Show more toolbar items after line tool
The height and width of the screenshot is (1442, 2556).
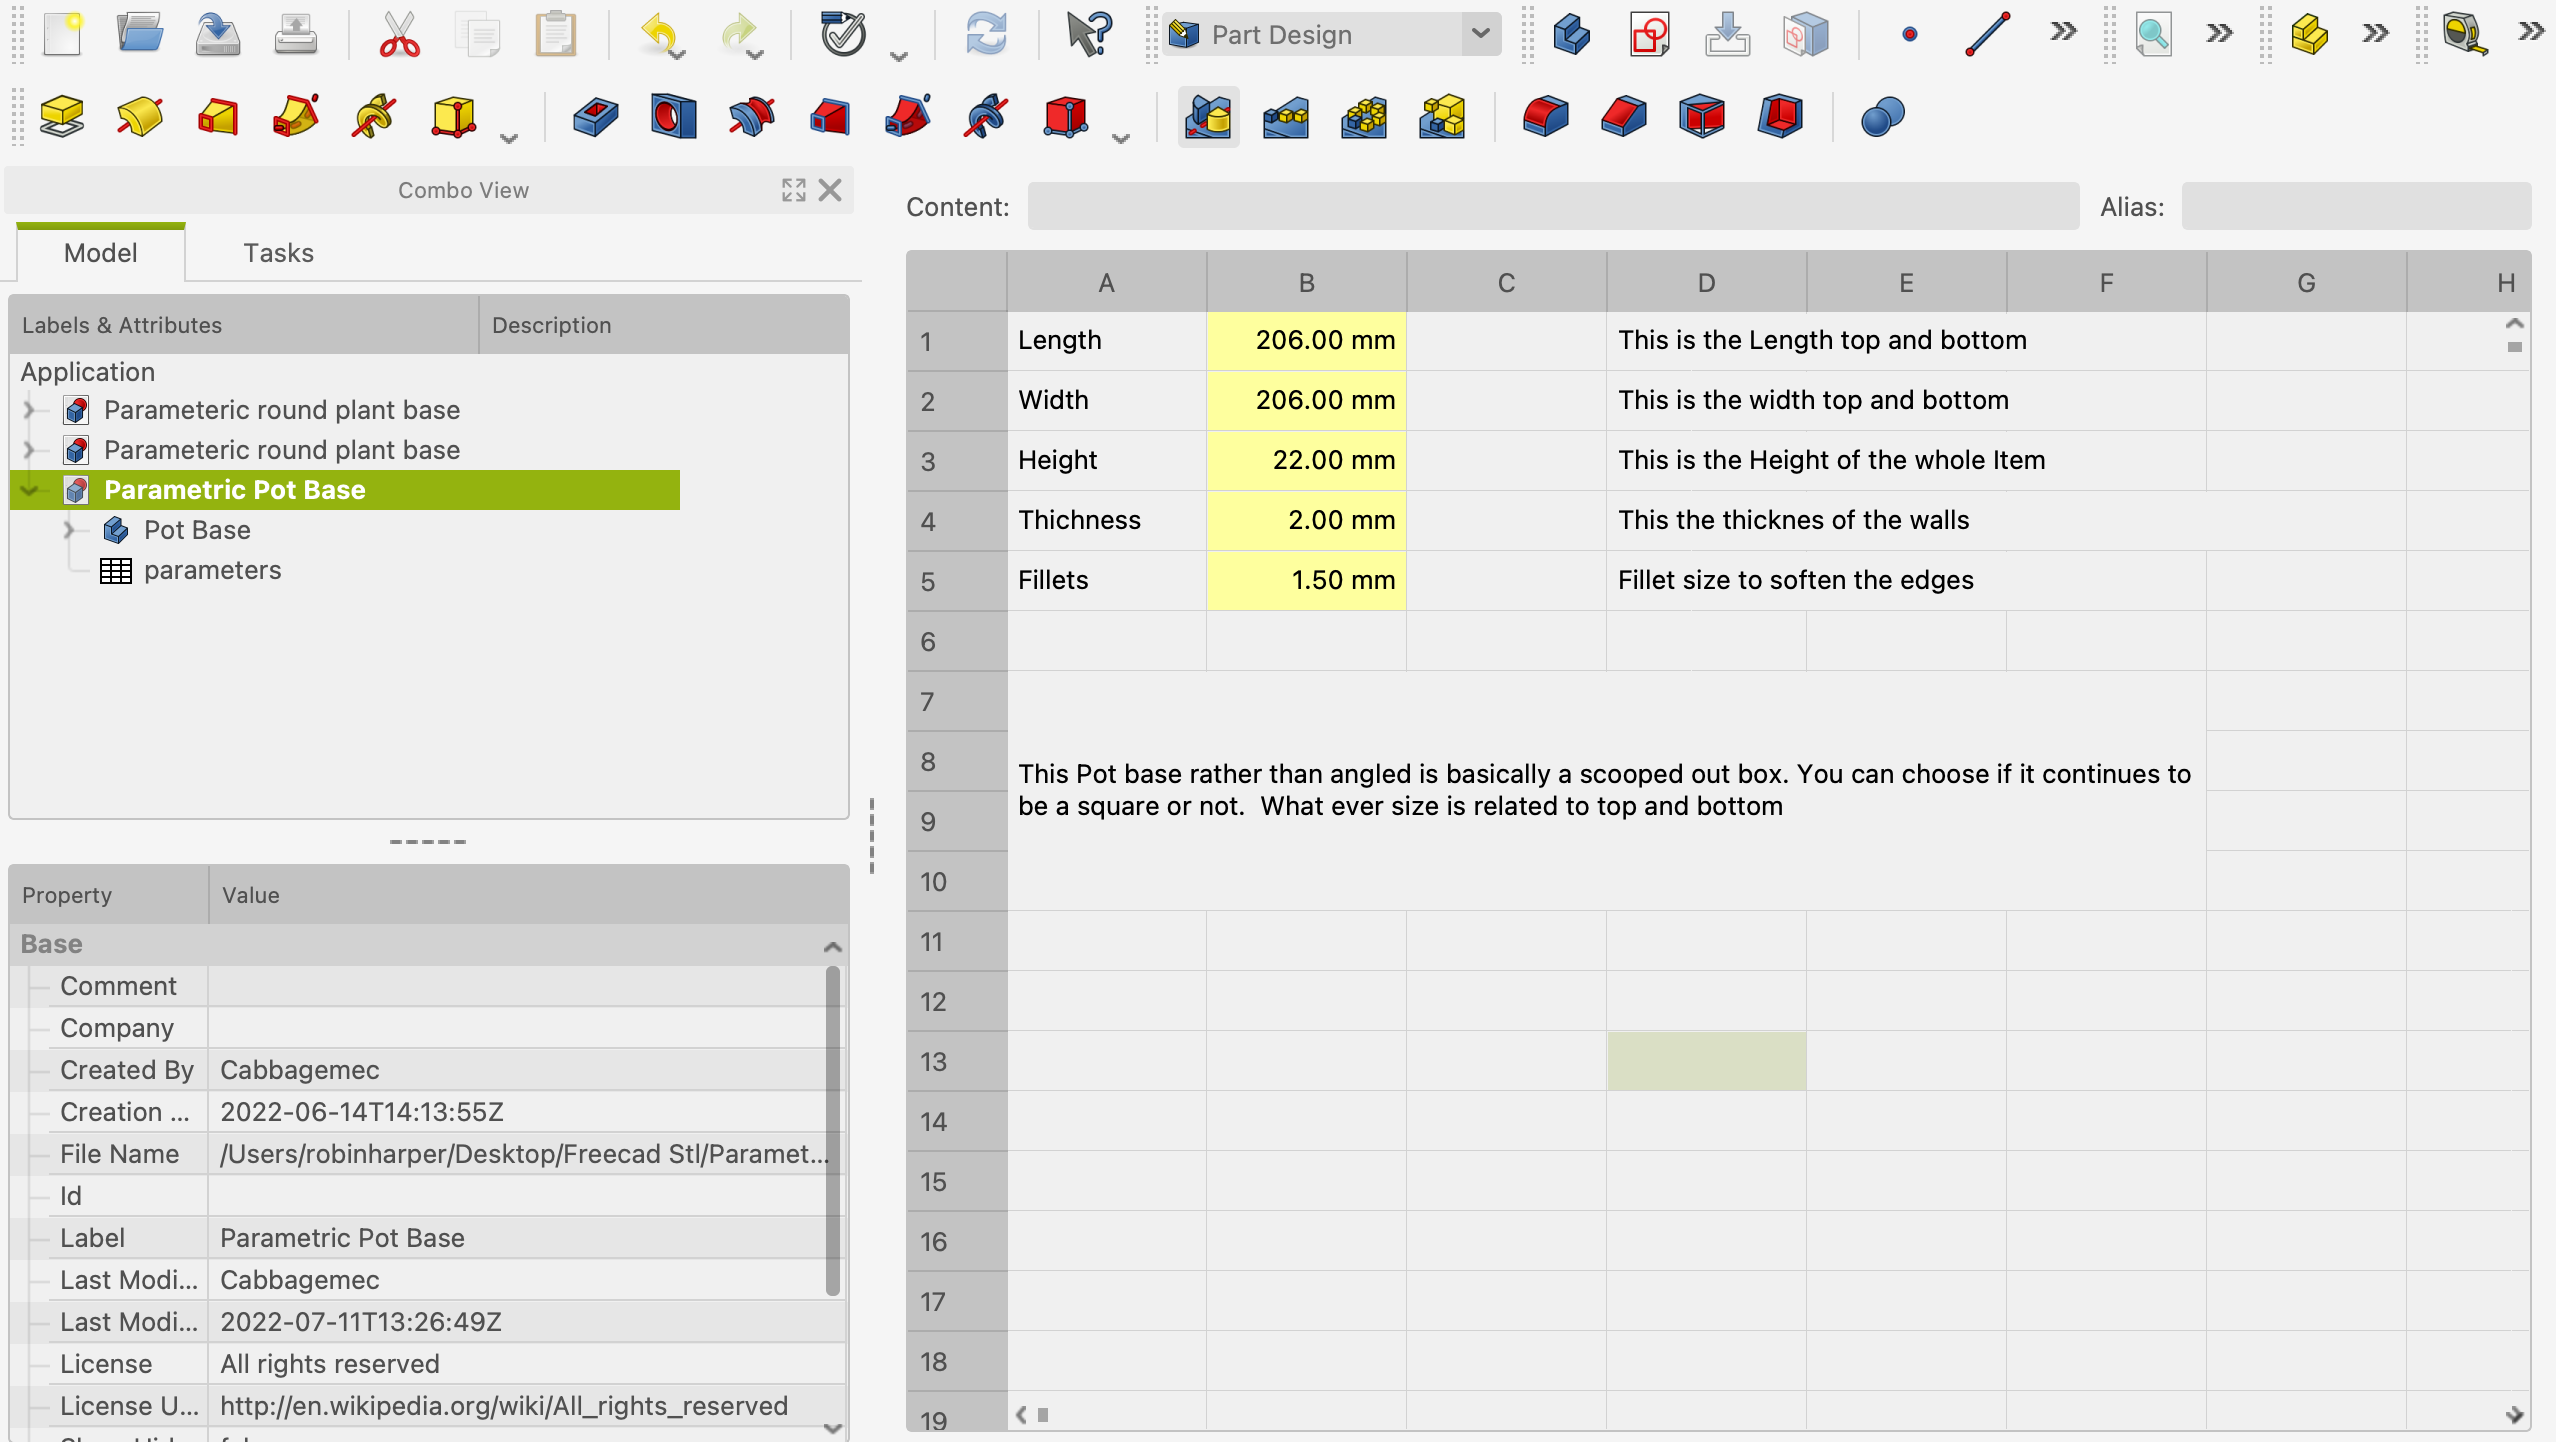[x=2062, y=32]
